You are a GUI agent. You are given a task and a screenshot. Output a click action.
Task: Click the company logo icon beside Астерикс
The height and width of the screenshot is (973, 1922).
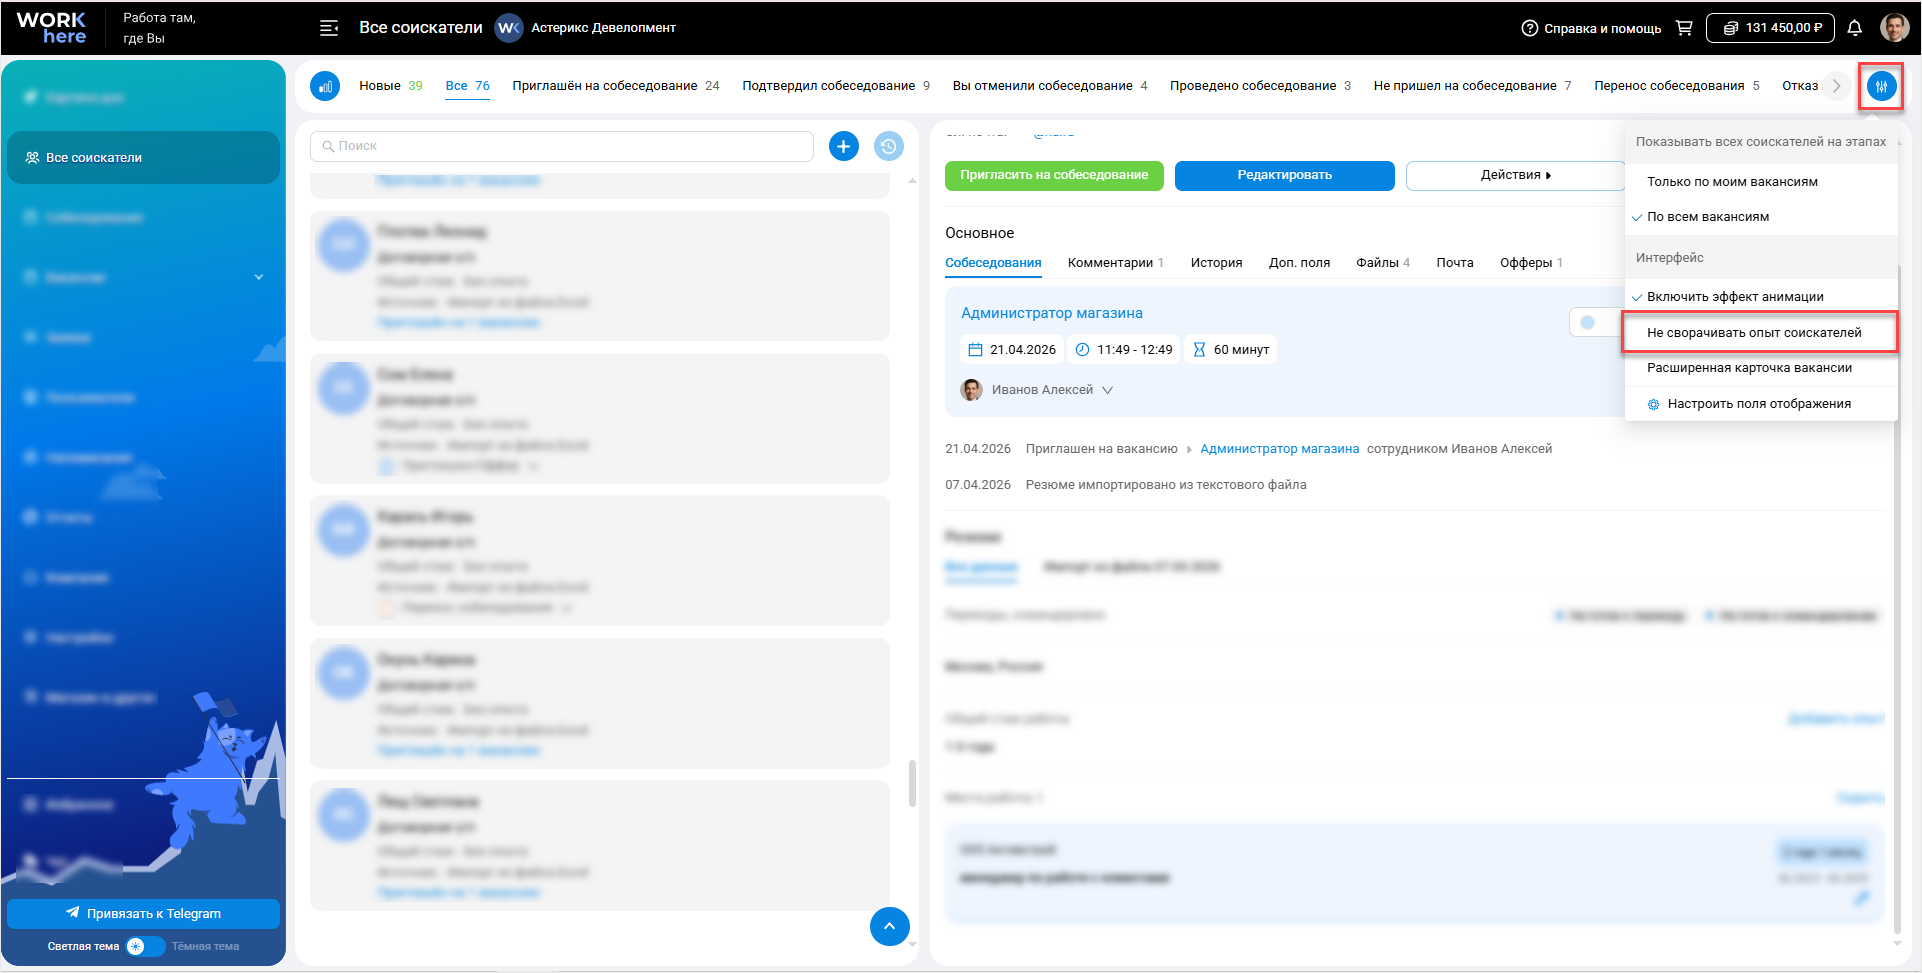[509, 28]
